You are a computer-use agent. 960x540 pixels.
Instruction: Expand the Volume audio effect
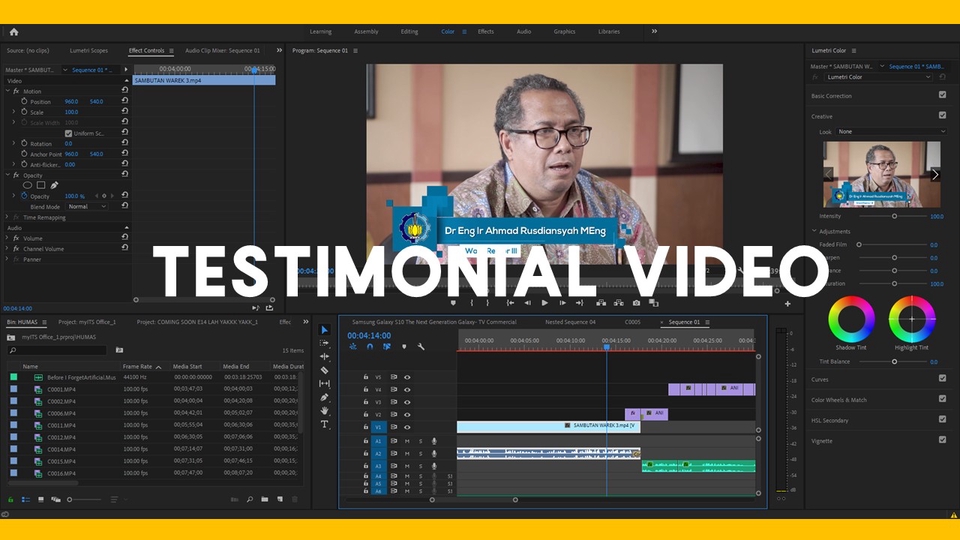pyautogui.click(x=7, y=238)
